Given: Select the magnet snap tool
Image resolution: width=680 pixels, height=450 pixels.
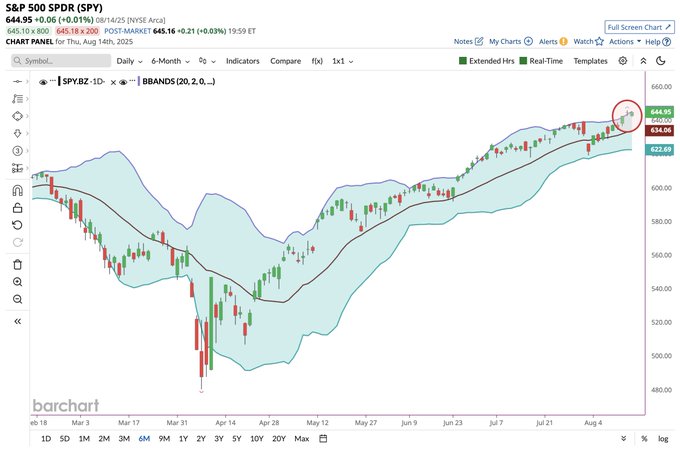Looking at the screenshot, I should coord(17,191).
